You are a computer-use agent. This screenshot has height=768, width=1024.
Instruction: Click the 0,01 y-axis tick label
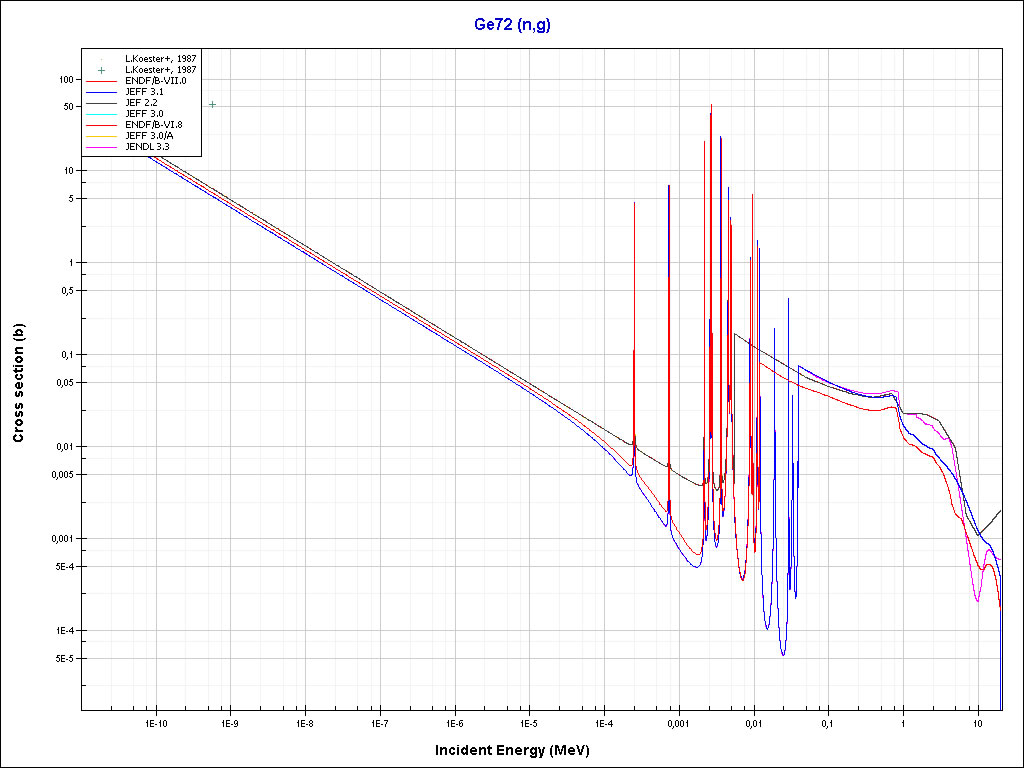click(64, 447)
